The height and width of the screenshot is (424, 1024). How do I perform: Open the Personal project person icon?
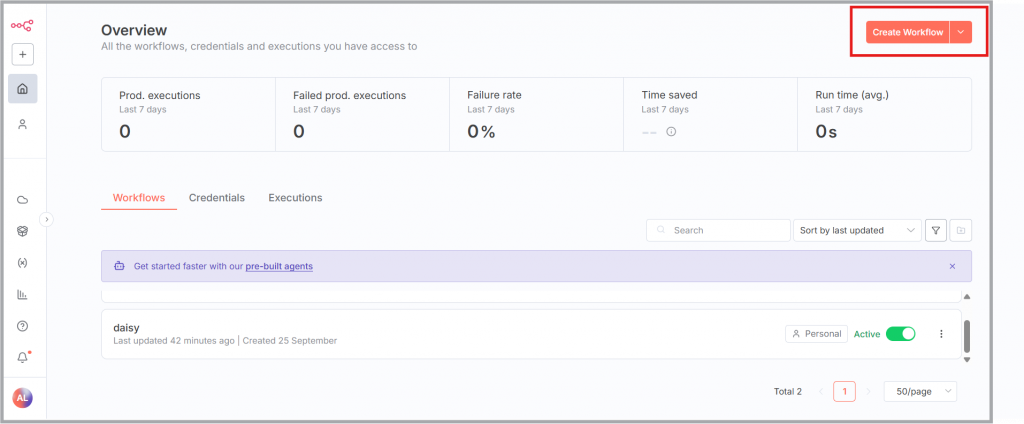point(23,124)
